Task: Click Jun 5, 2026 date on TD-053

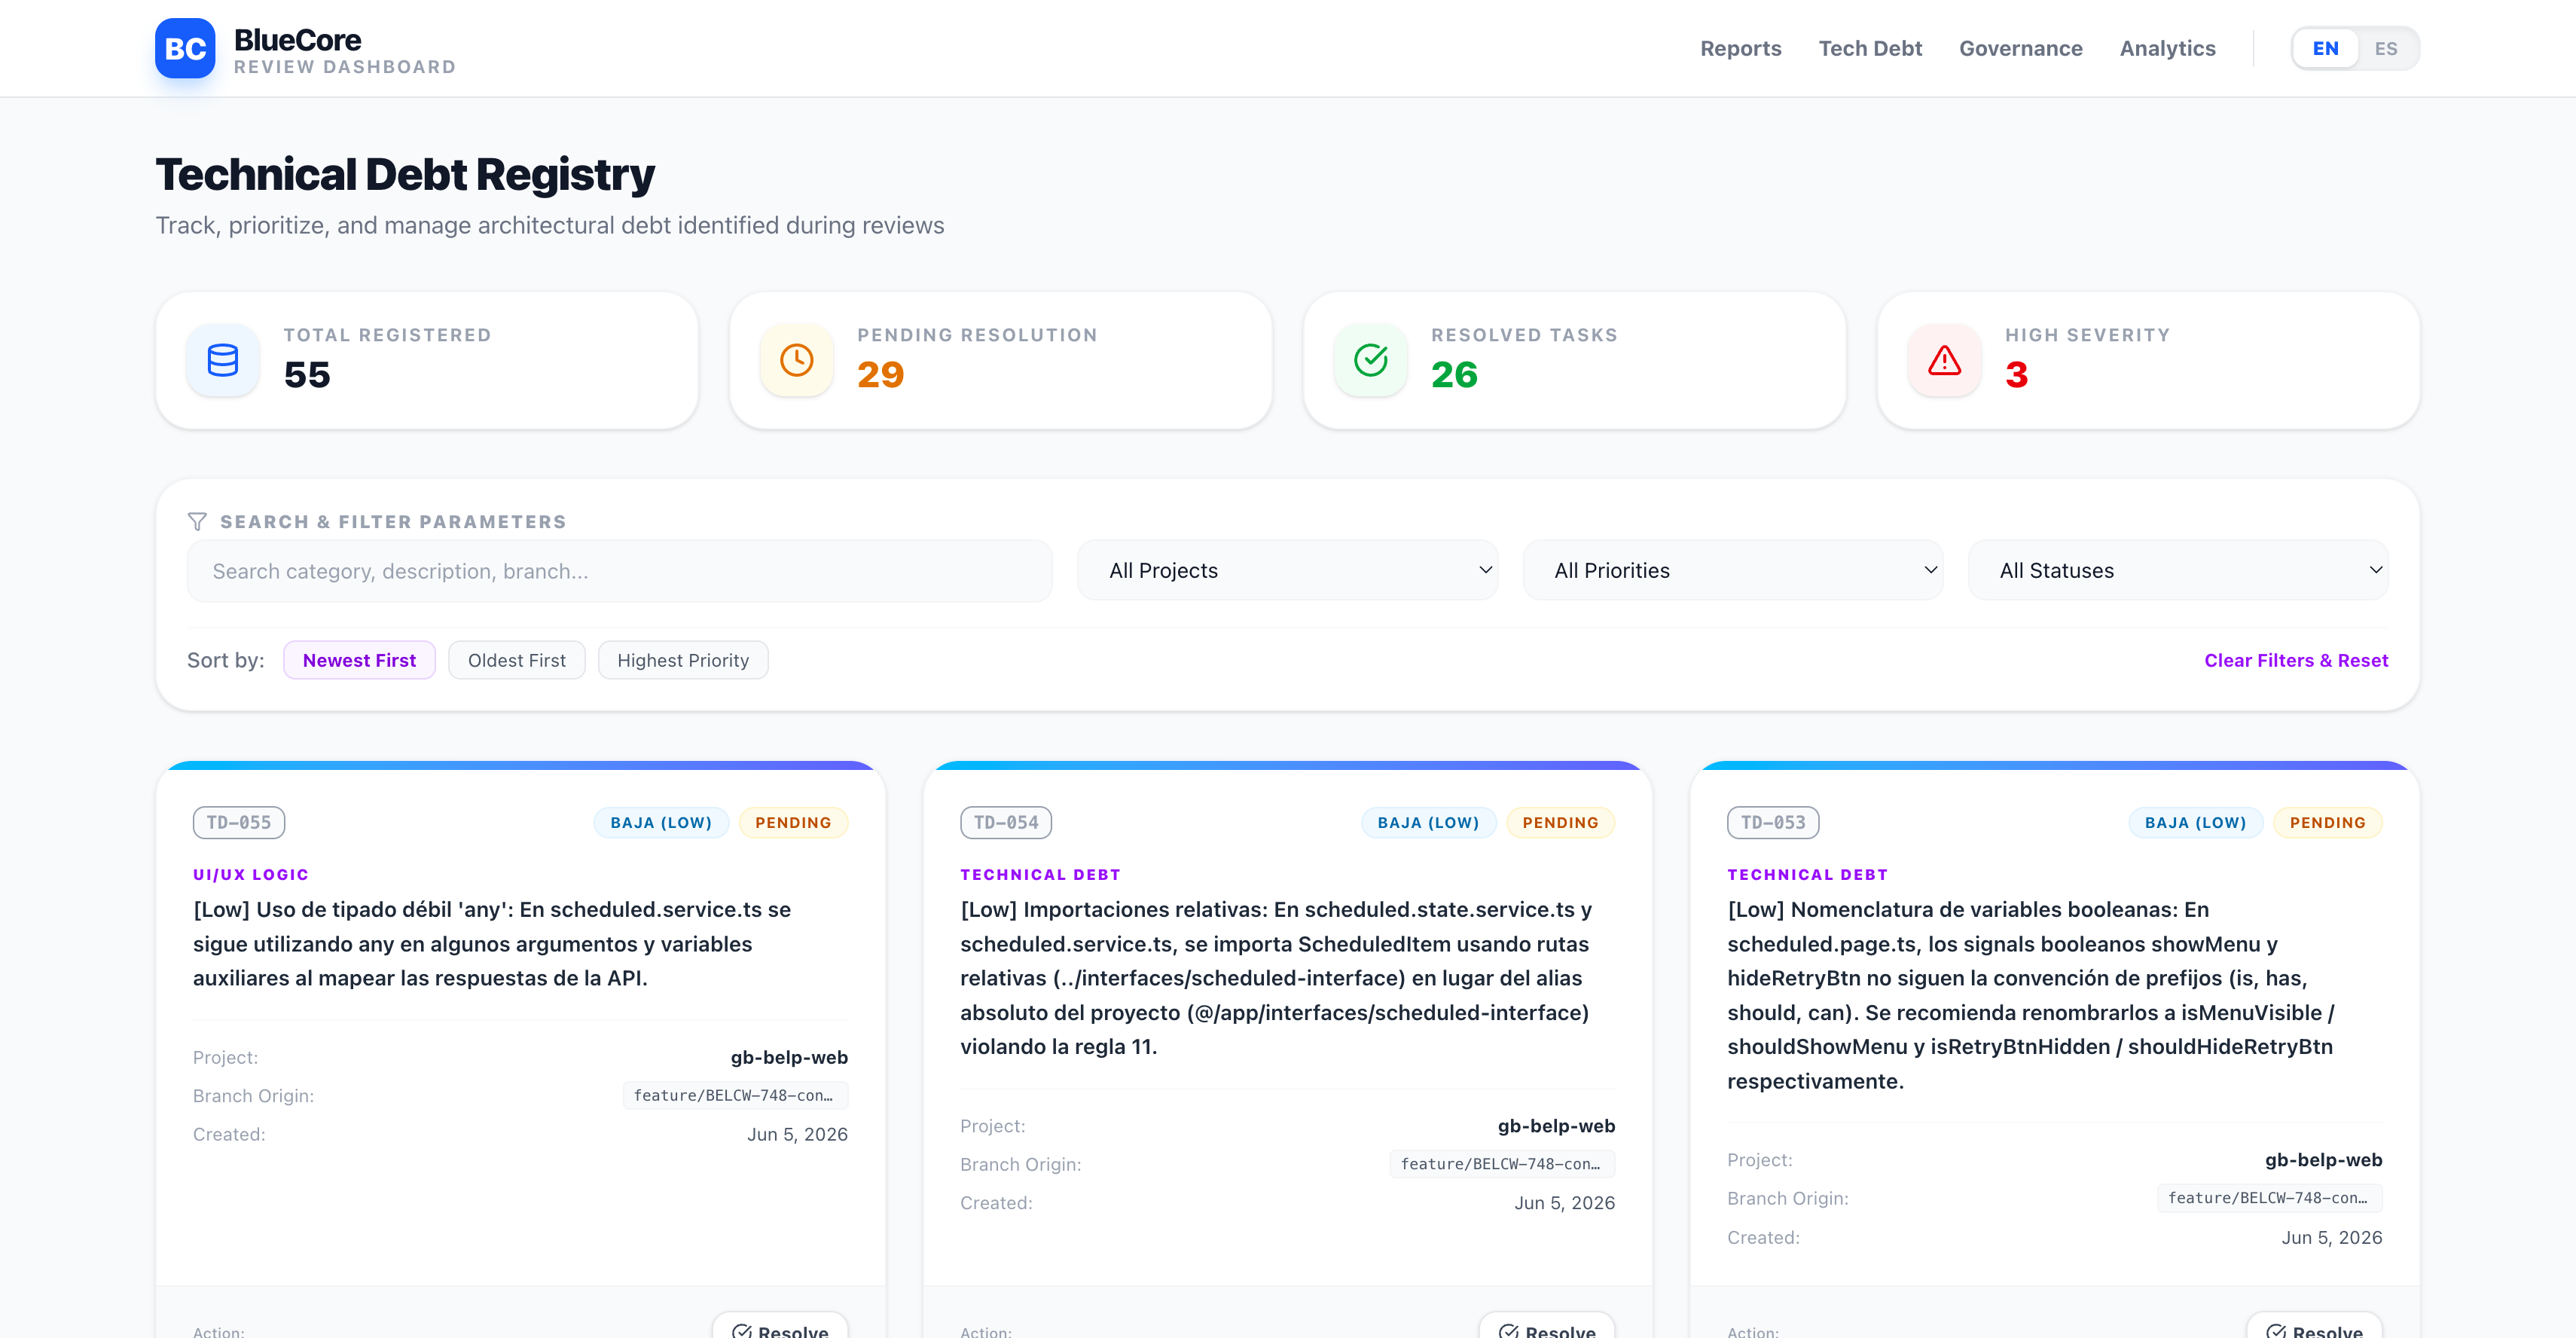Action: pyautogui.click(x=2331, y=1237)
